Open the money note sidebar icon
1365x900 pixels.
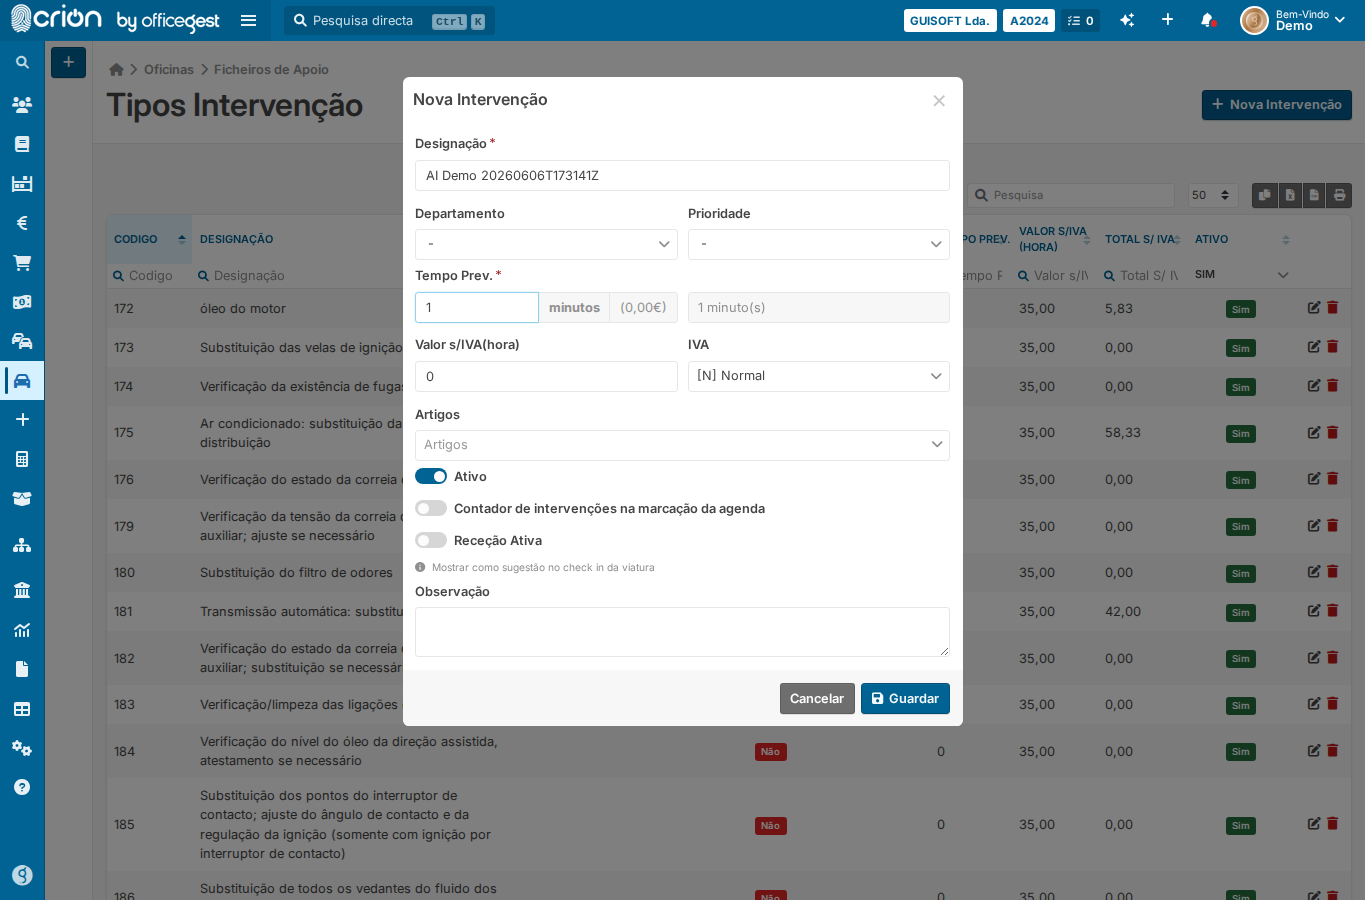(x=22, y=302)
